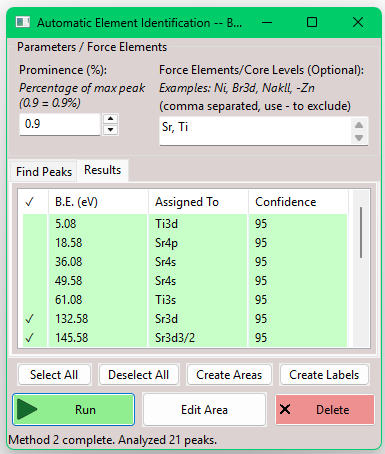Image resolution: width=385 pixels, height=454 pixels.
Task: Toggle the check for the 132.58 row
Action: pyautogui.click(x=30, y=319)
